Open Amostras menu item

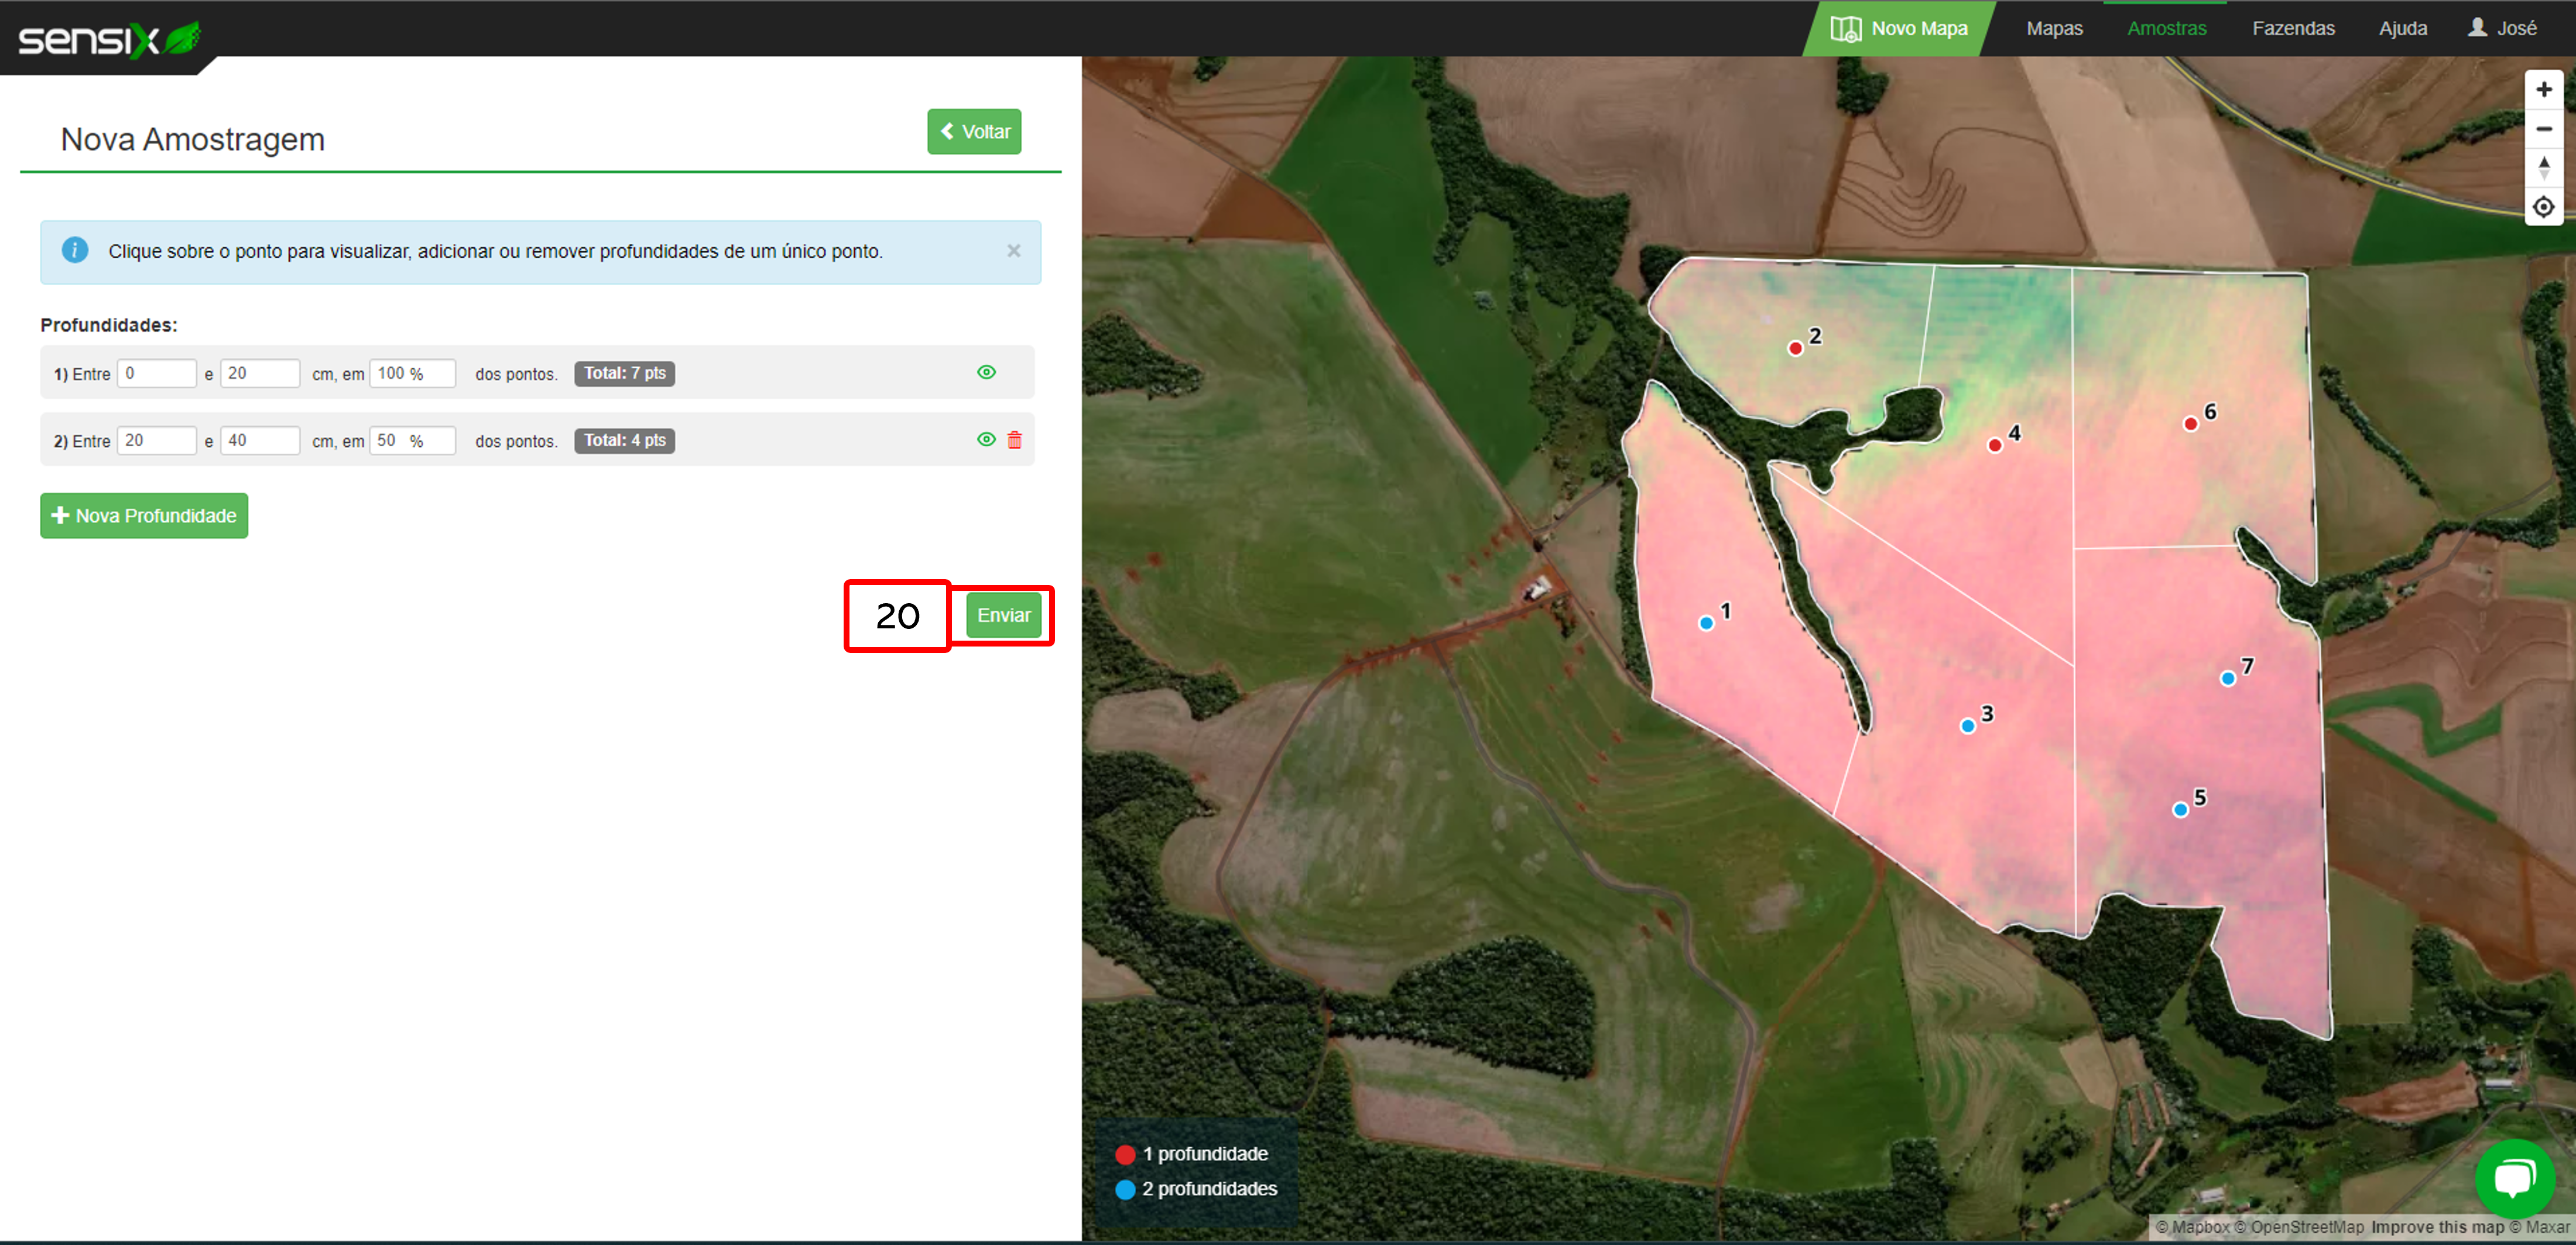click(x=2166, y=28)
